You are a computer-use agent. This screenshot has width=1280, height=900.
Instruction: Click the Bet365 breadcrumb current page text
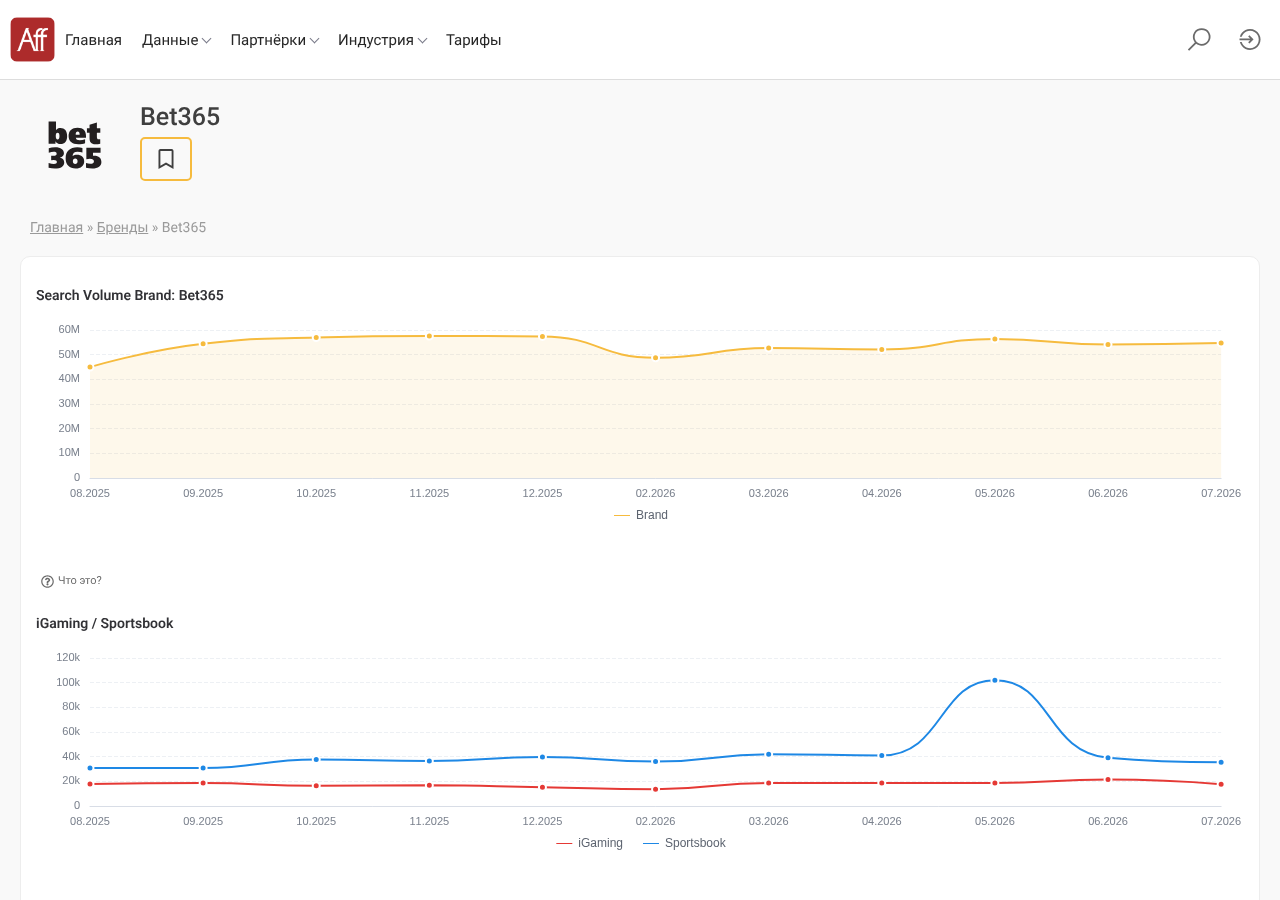184,227
